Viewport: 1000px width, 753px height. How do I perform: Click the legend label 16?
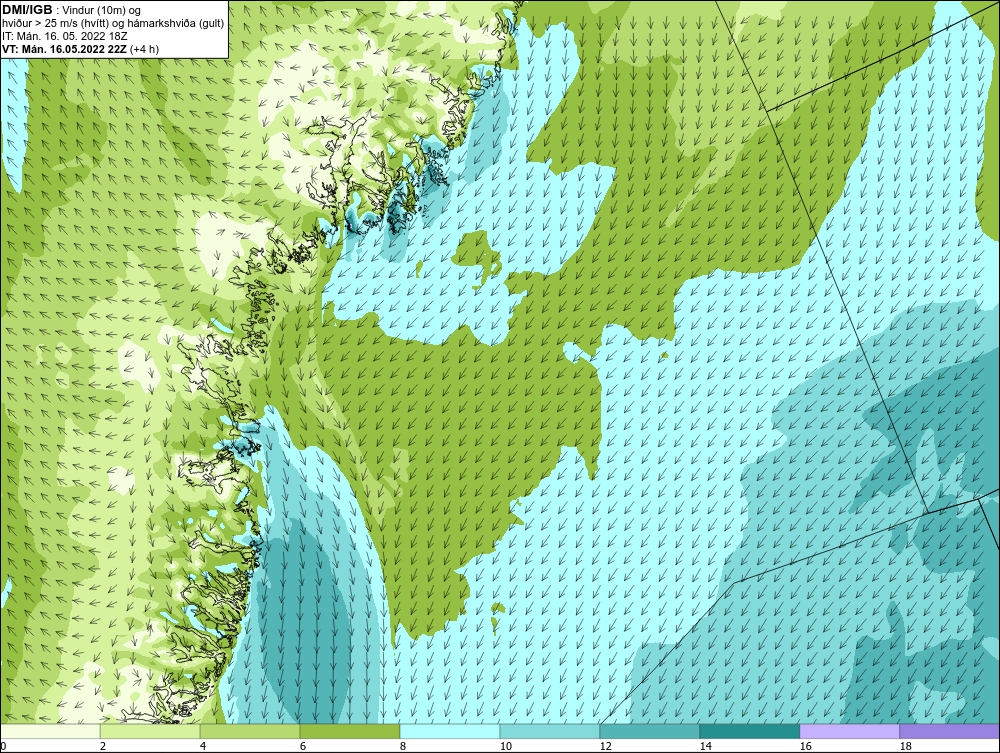point(805,746)
